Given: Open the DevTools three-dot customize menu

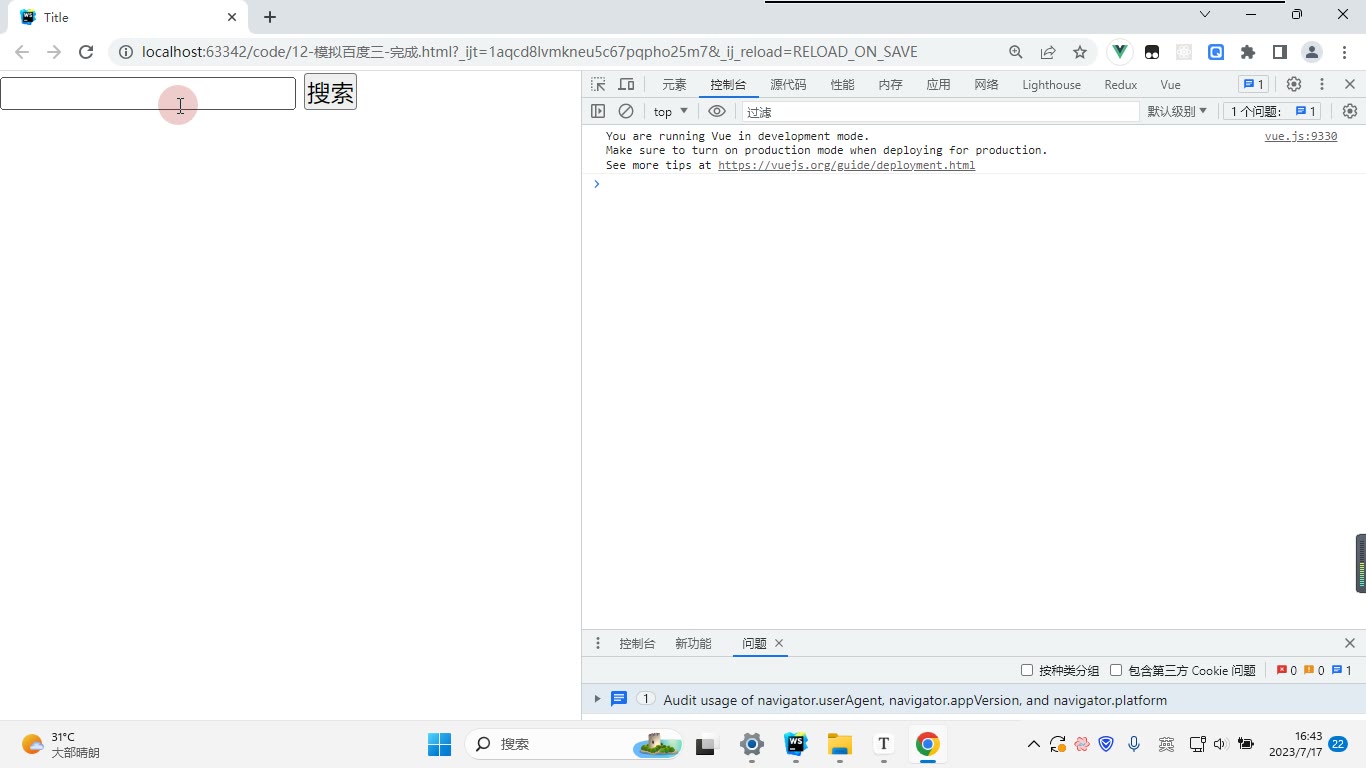Looking at the screenshot, I should point(1322,85).
